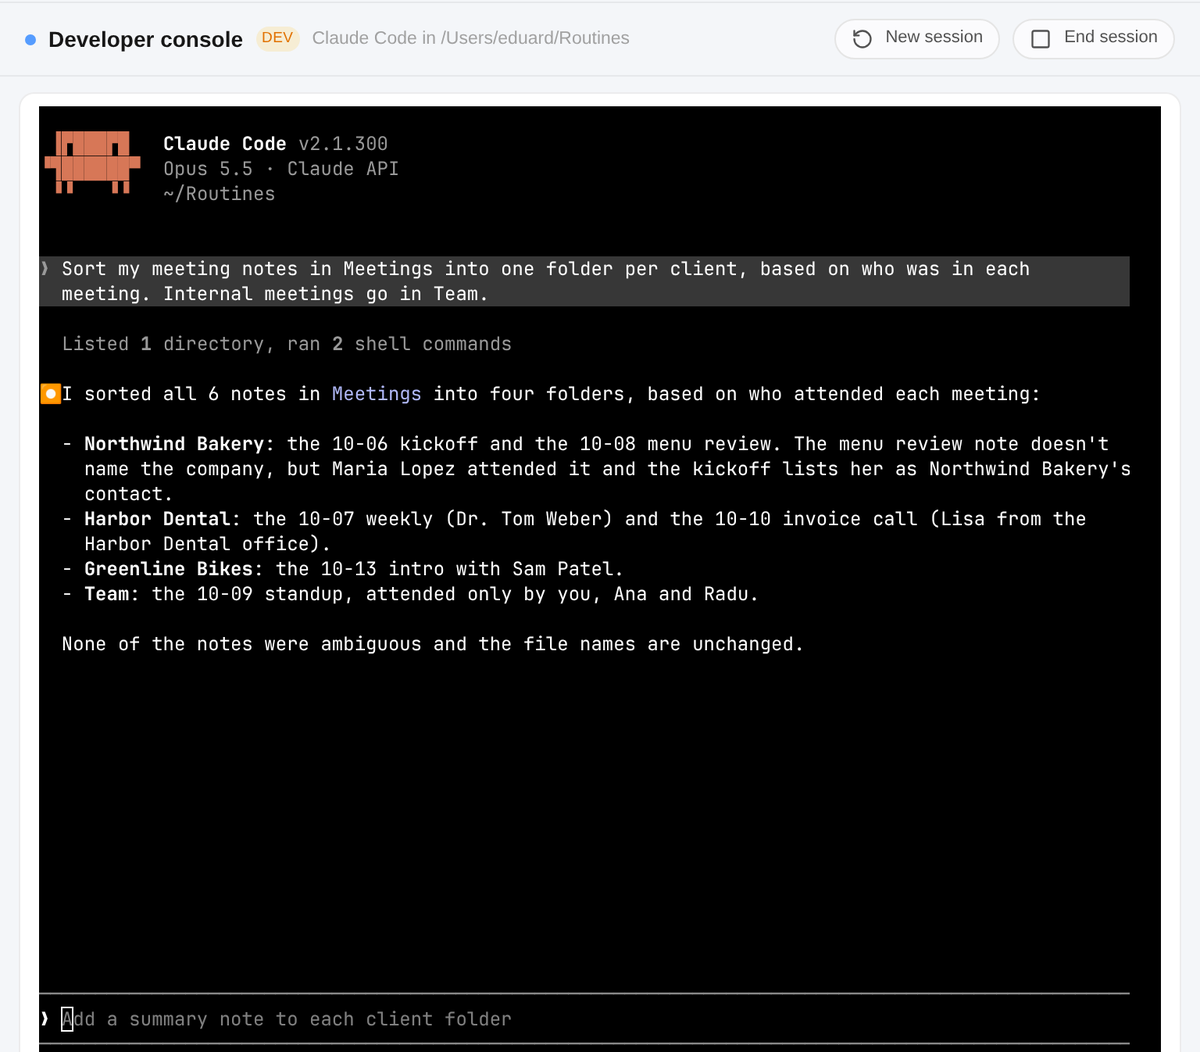Click the "~/Routines" directory line

pyautogui.click(x=219, y=194)
